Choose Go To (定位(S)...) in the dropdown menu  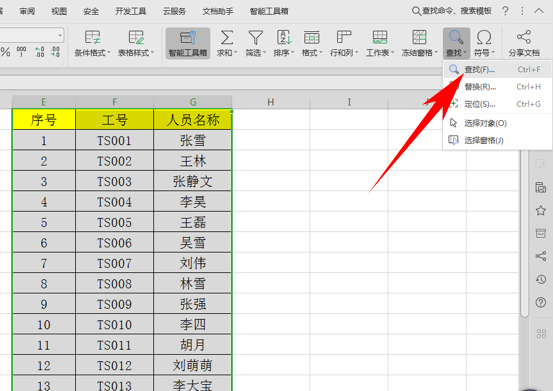(x=497, y=104)
